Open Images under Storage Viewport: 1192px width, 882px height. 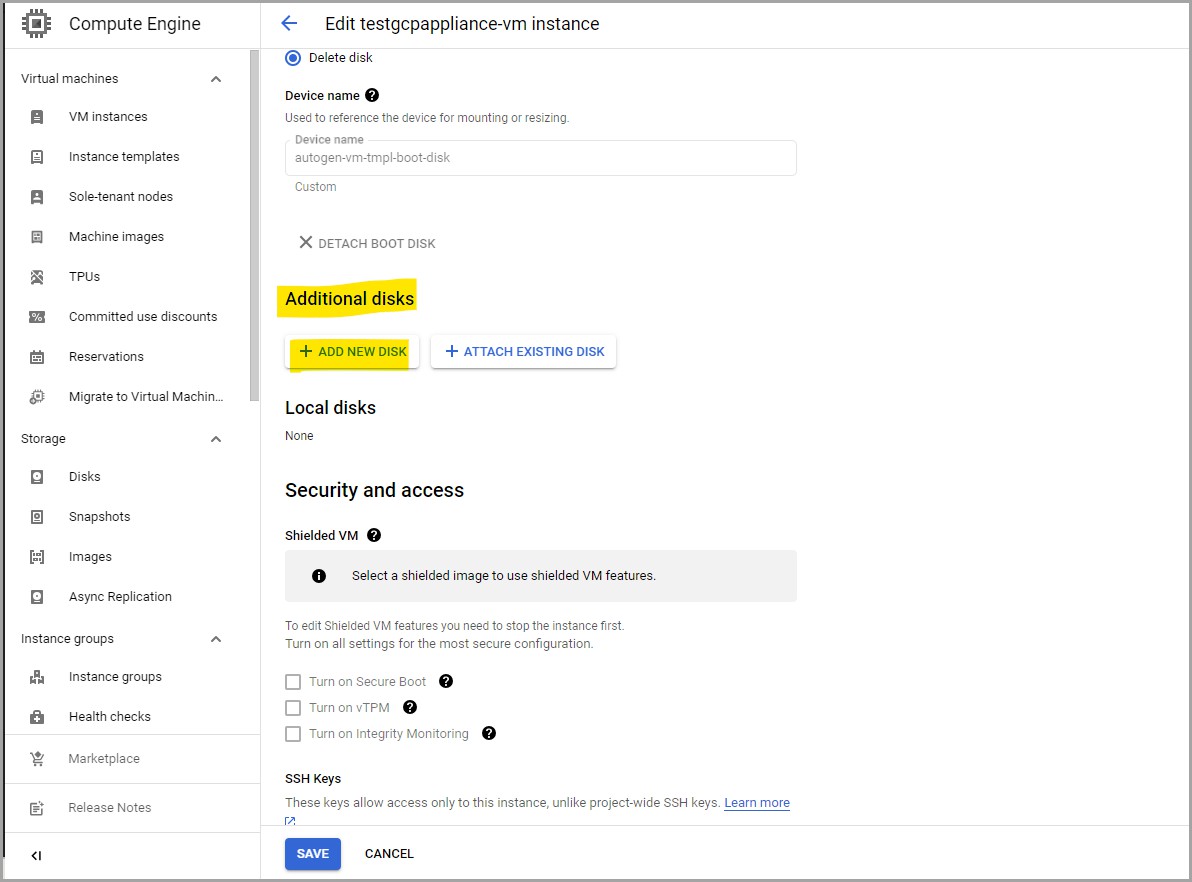[x=90, y=557]
